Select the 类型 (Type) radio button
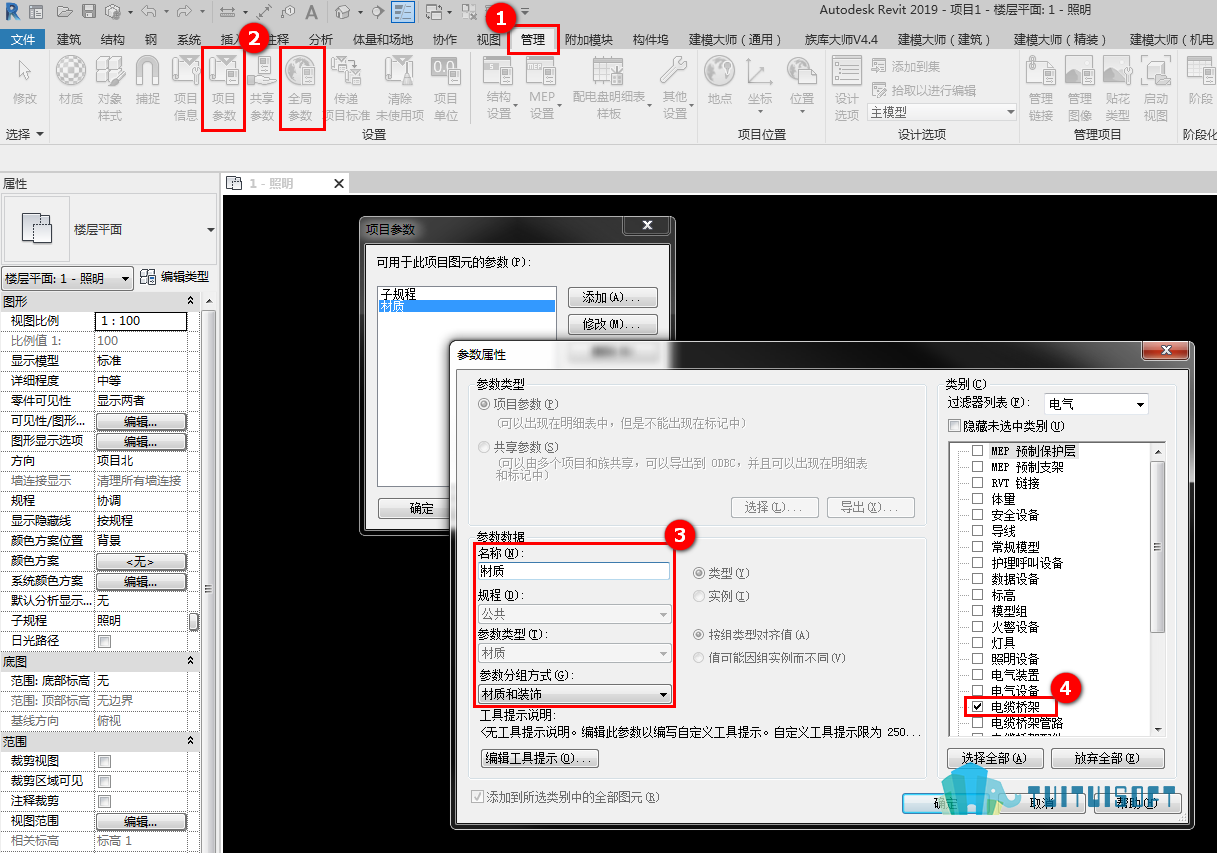Image resolution: width=1217 pixels, height=853 pixels. (x=700, y=573)
